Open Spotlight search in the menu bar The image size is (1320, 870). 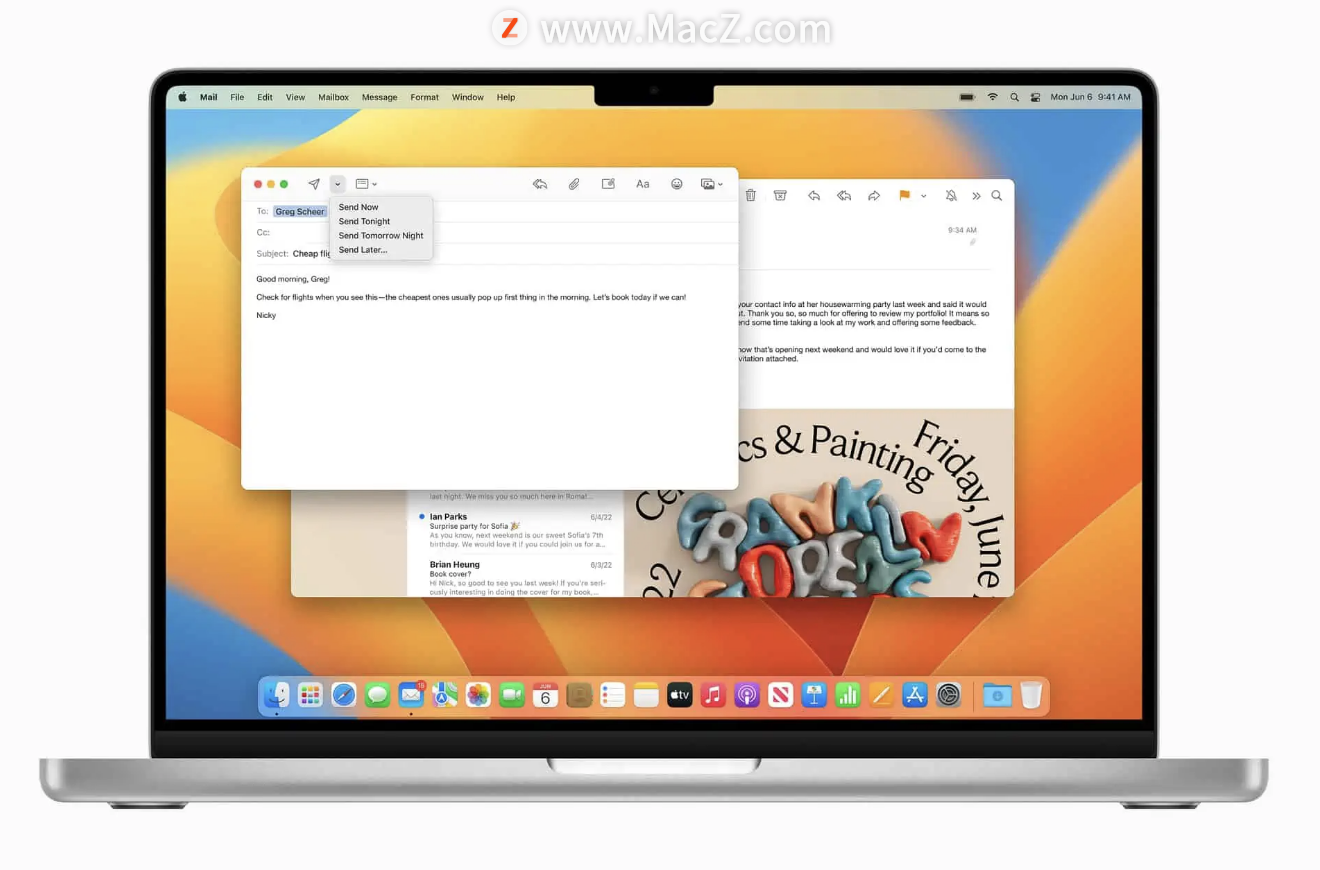pyautogui.click(x=1014, y=97)
